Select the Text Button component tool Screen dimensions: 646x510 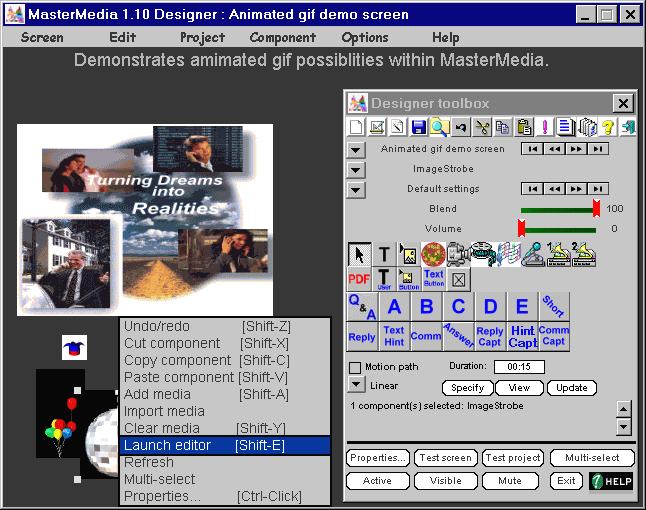click(x=434, y=279)
